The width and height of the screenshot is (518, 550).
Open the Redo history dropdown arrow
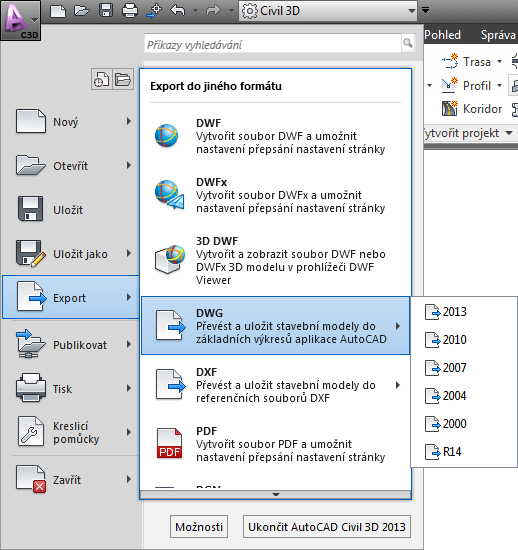point(231,11)
